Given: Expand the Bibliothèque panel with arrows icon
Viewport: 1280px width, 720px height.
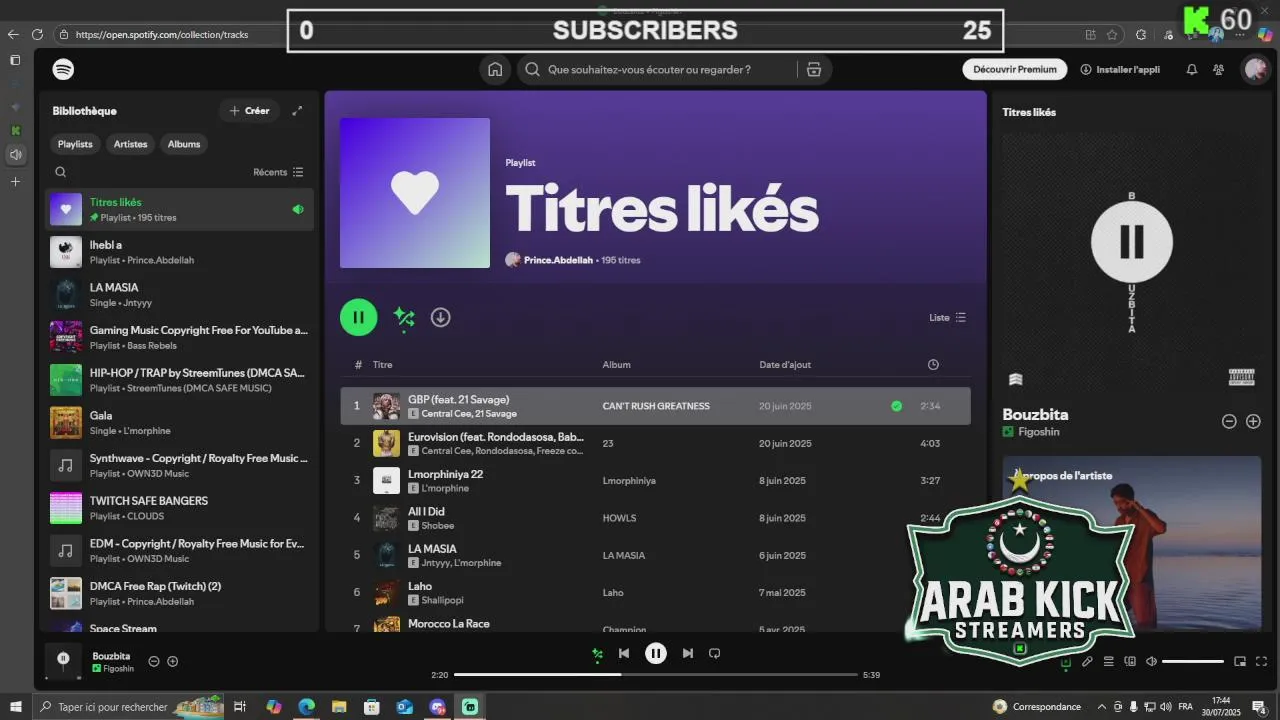Looking at the screenshot, I should point(297,111).
